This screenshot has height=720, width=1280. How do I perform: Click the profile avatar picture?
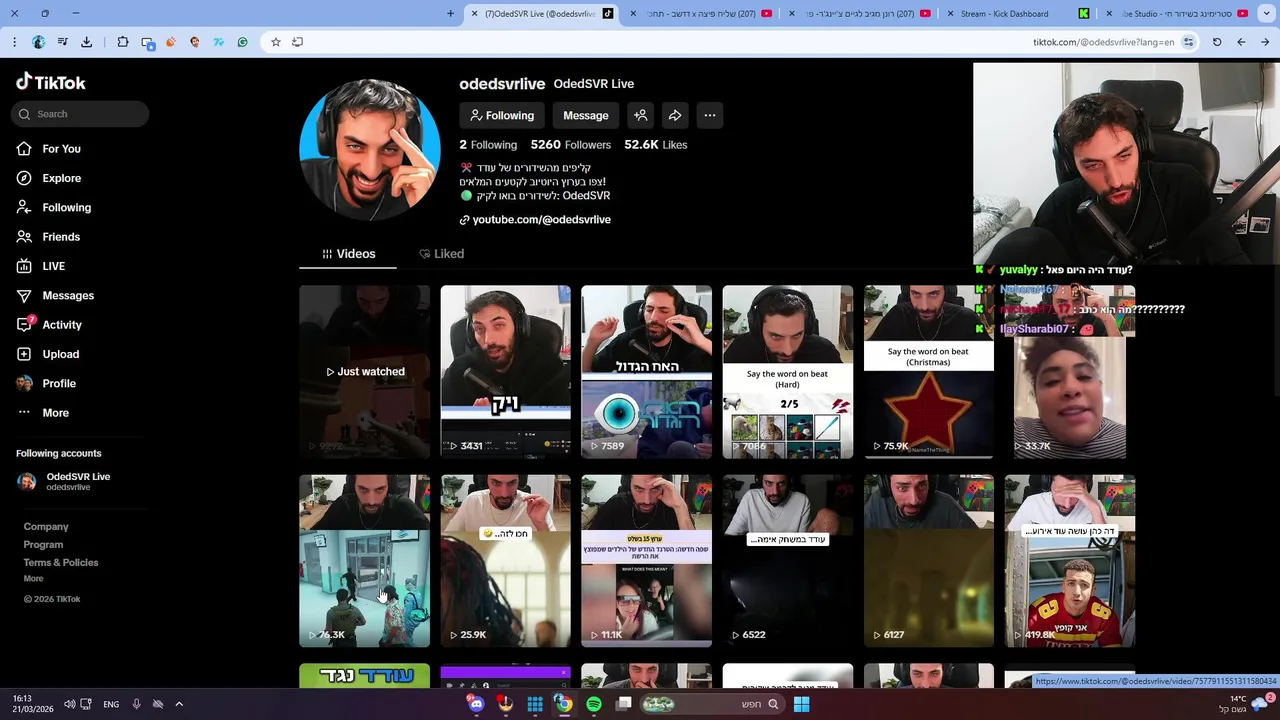(x=370, y=150)
